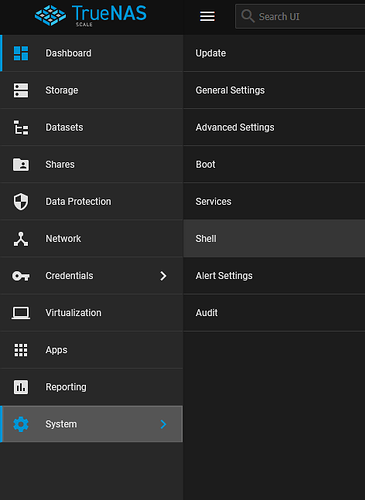Click the Apps grid icon

coord(21,350)
